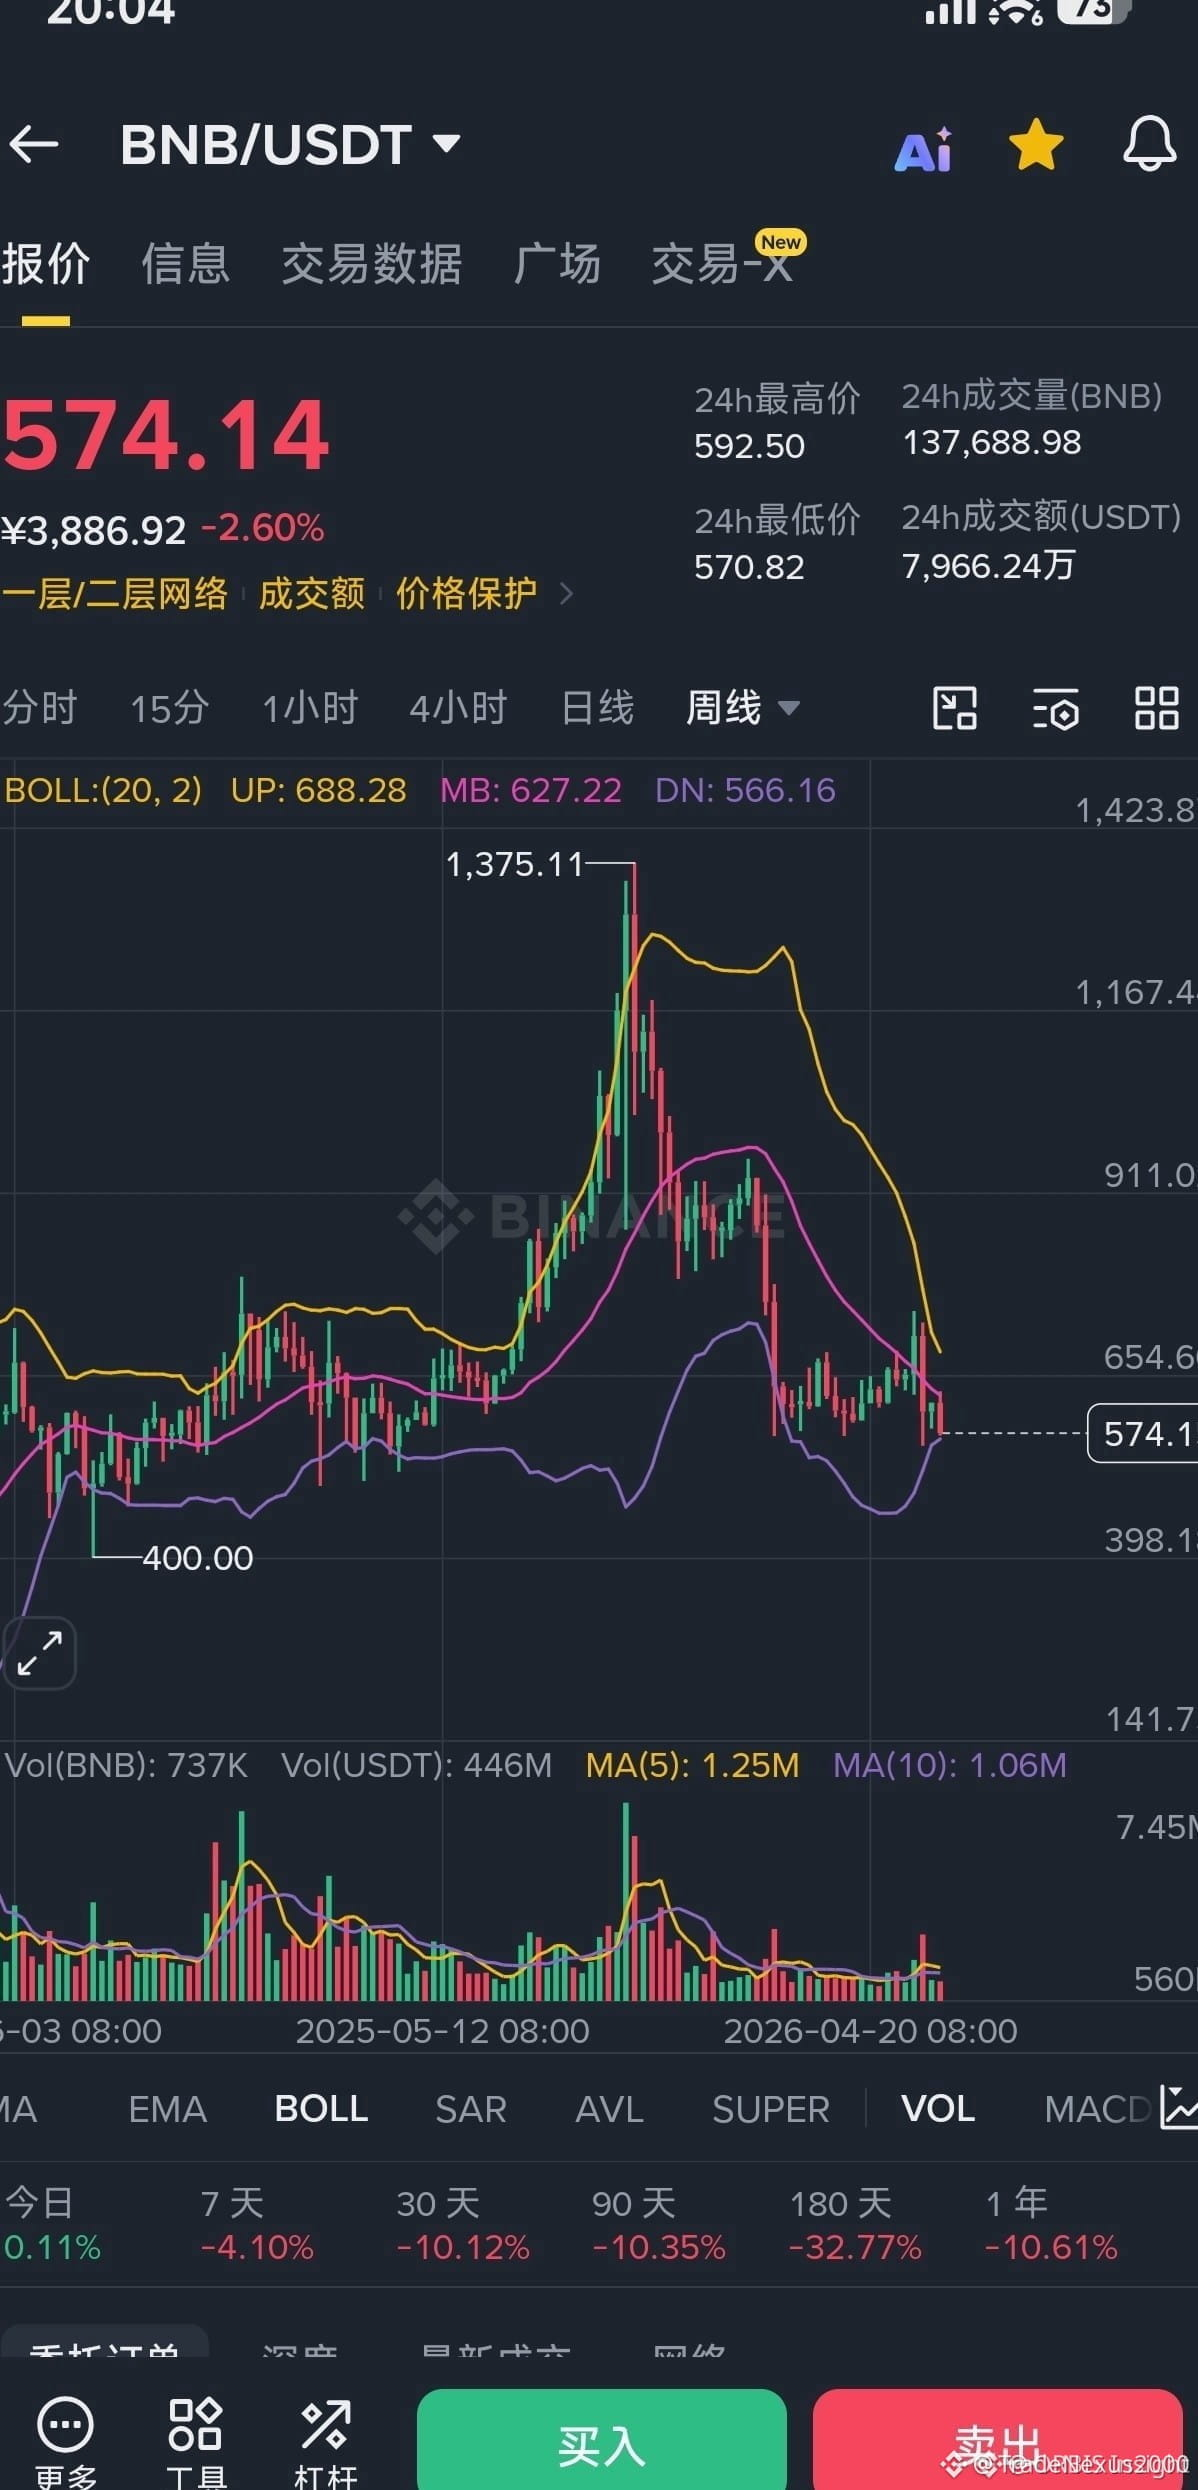The image size is (1198, 2490).
Task: Open the 交易-X tab
Action: click(722, 264)
